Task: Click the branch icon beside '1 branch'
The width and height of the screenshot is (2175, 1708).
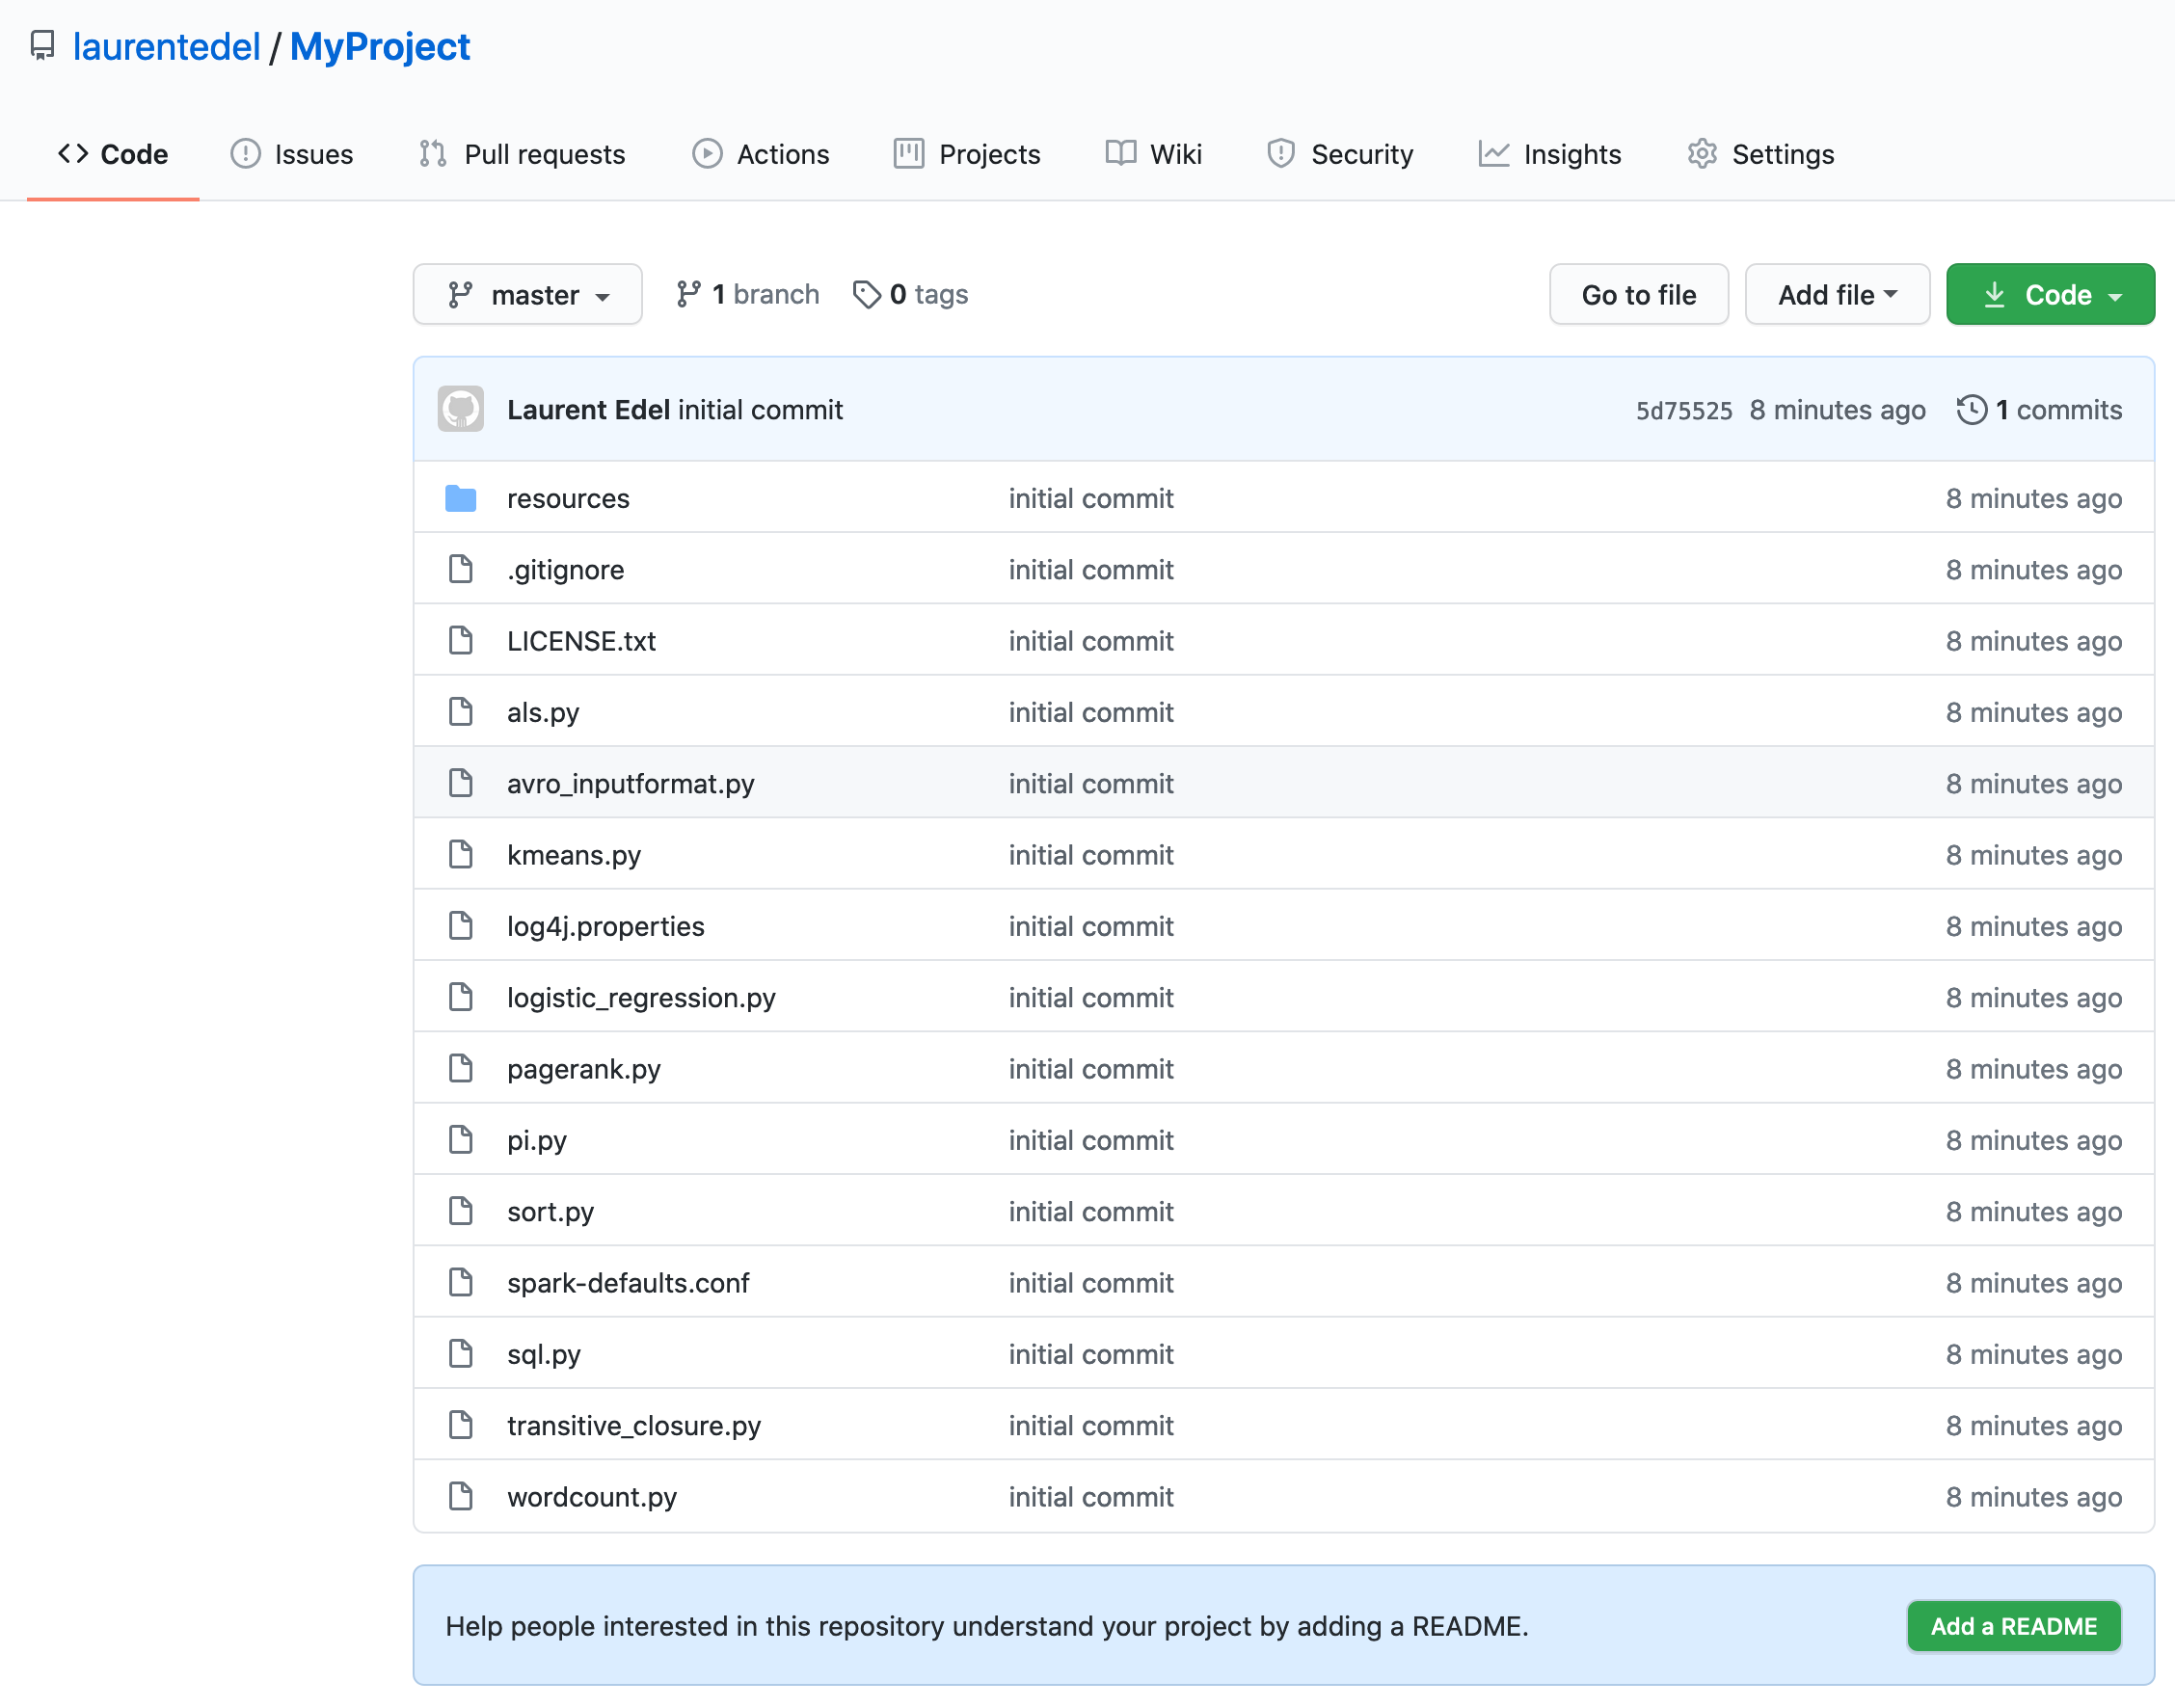Action: click(x=689, y=294)
